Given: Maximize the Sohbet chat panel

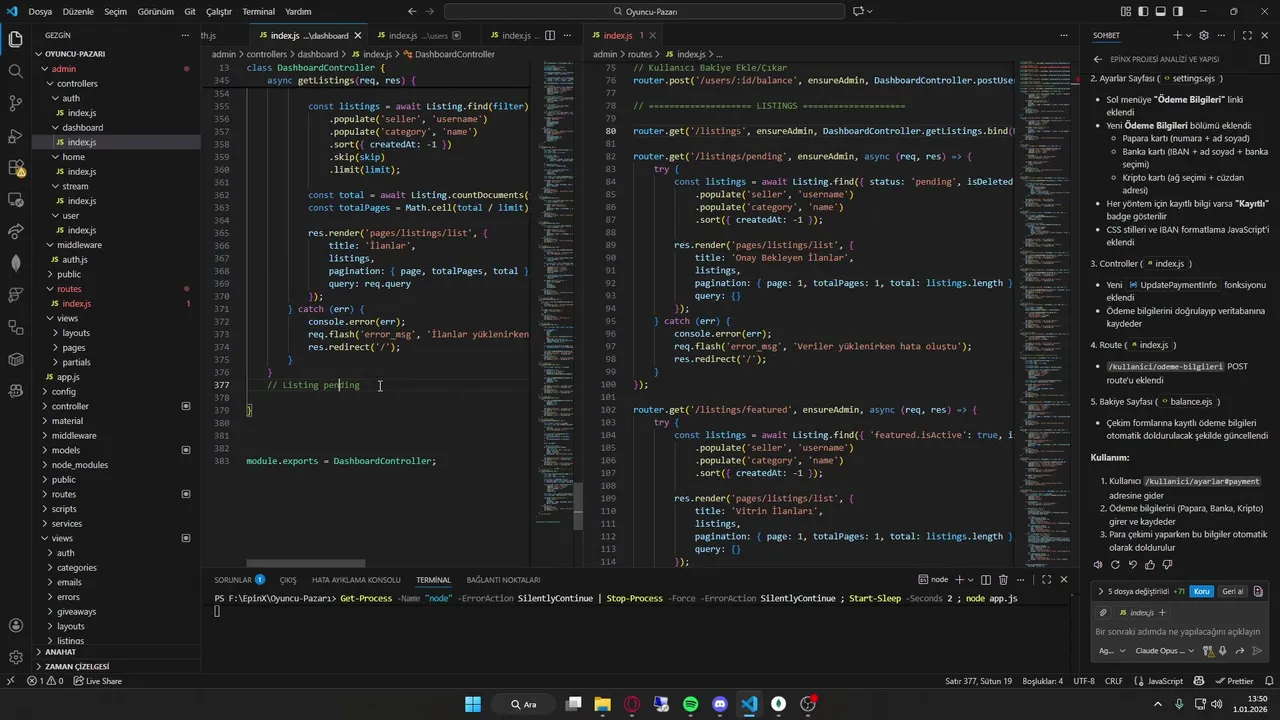Looking at the screenshot, I should 1247,35.
